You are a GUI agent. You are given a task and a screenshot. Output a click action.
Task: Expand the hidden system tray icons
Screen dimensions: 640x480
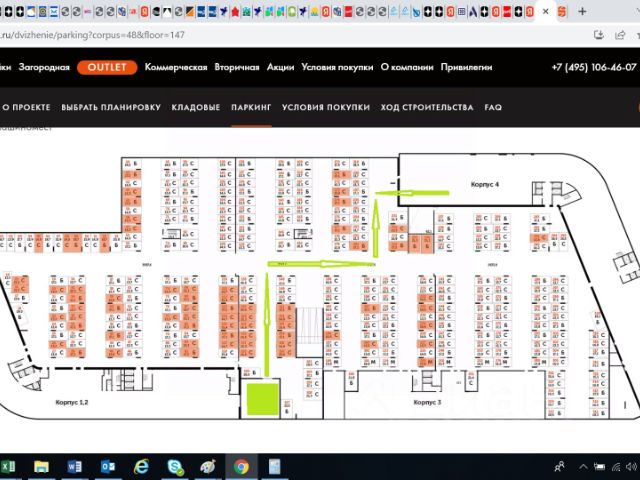click(x=583, y=467)
